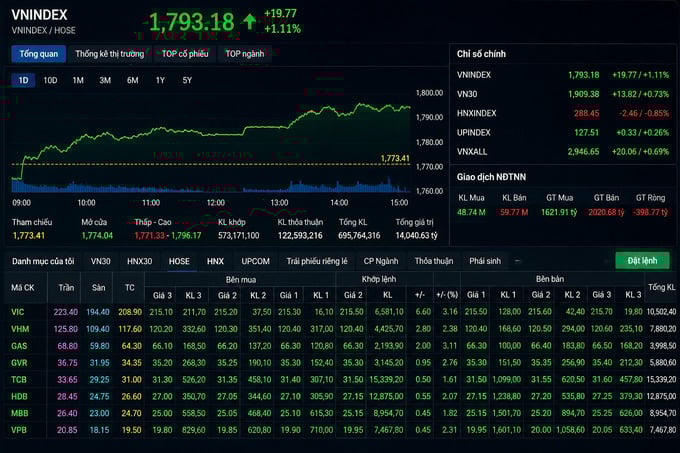Click the Sàn column header
680x453 pixels.
pyautogui.click(x=98, y=287)
